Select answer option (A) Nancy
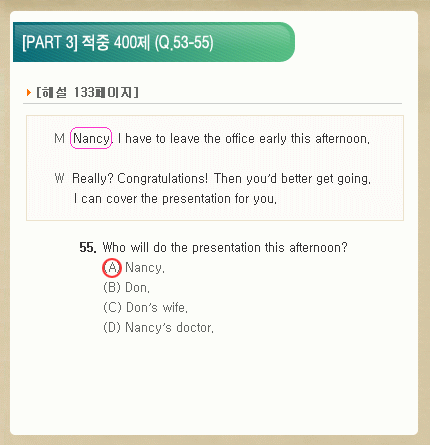The width and height of the screenshot is (430, 445). [134, 268]
